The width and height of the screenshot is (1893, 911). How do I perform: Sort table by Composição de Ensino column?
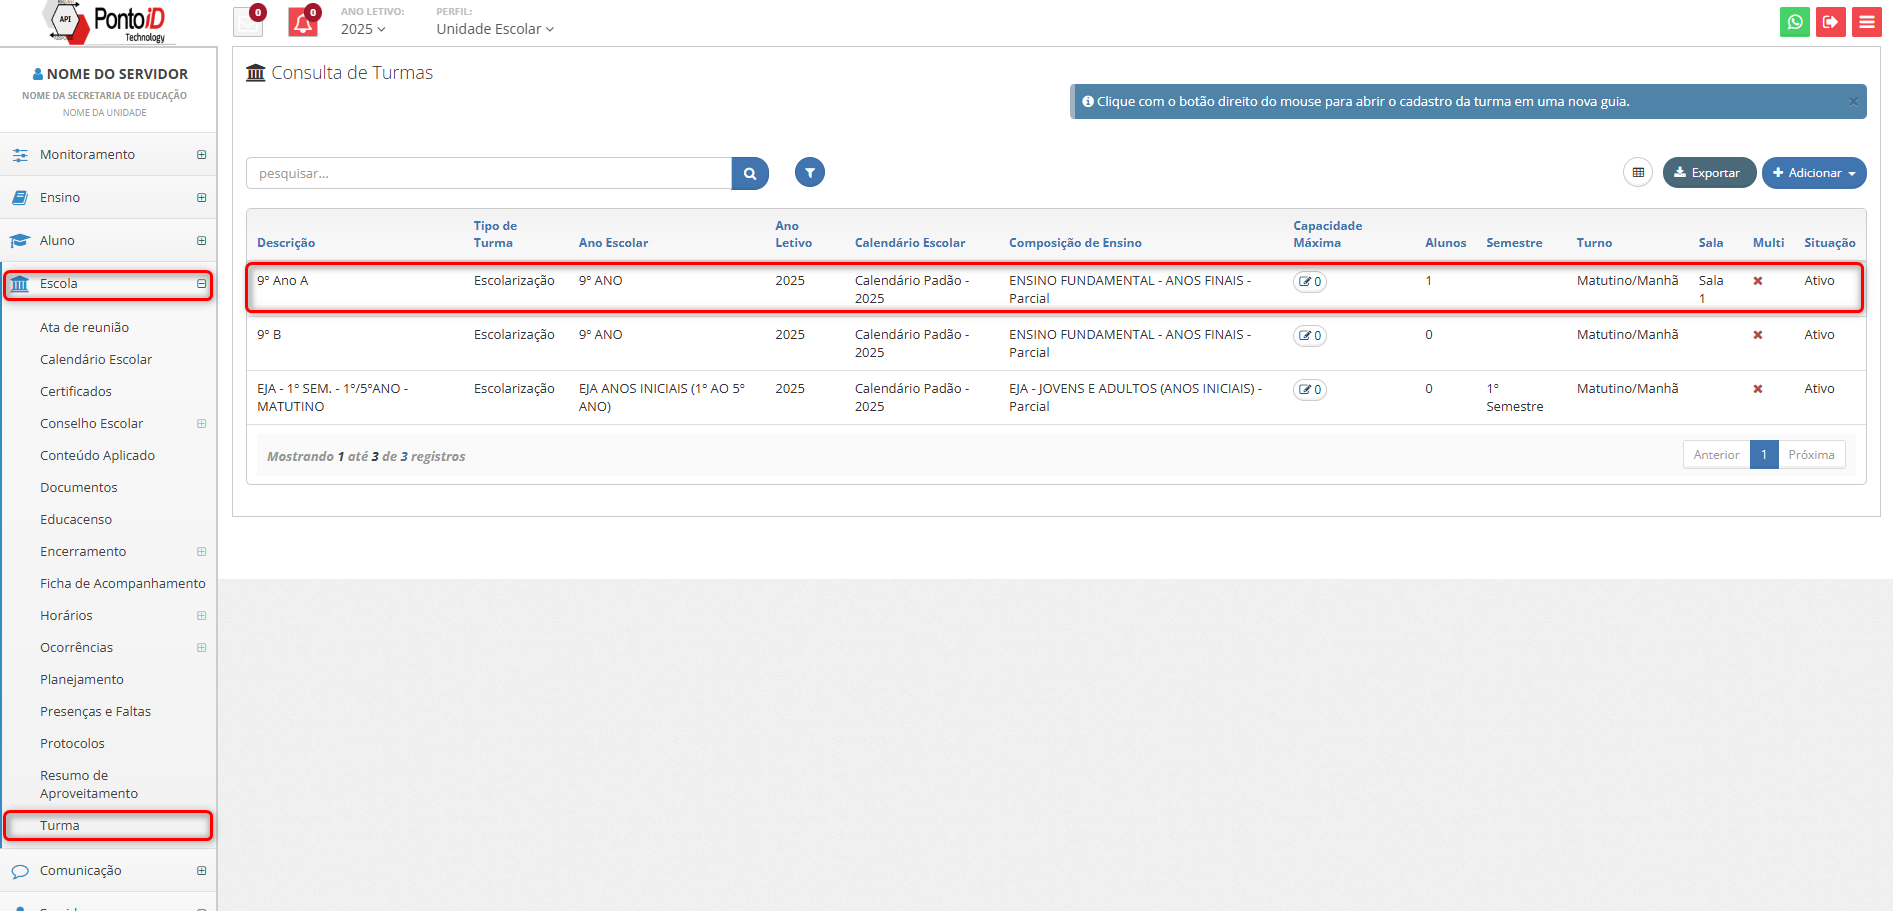[1075, 243]
